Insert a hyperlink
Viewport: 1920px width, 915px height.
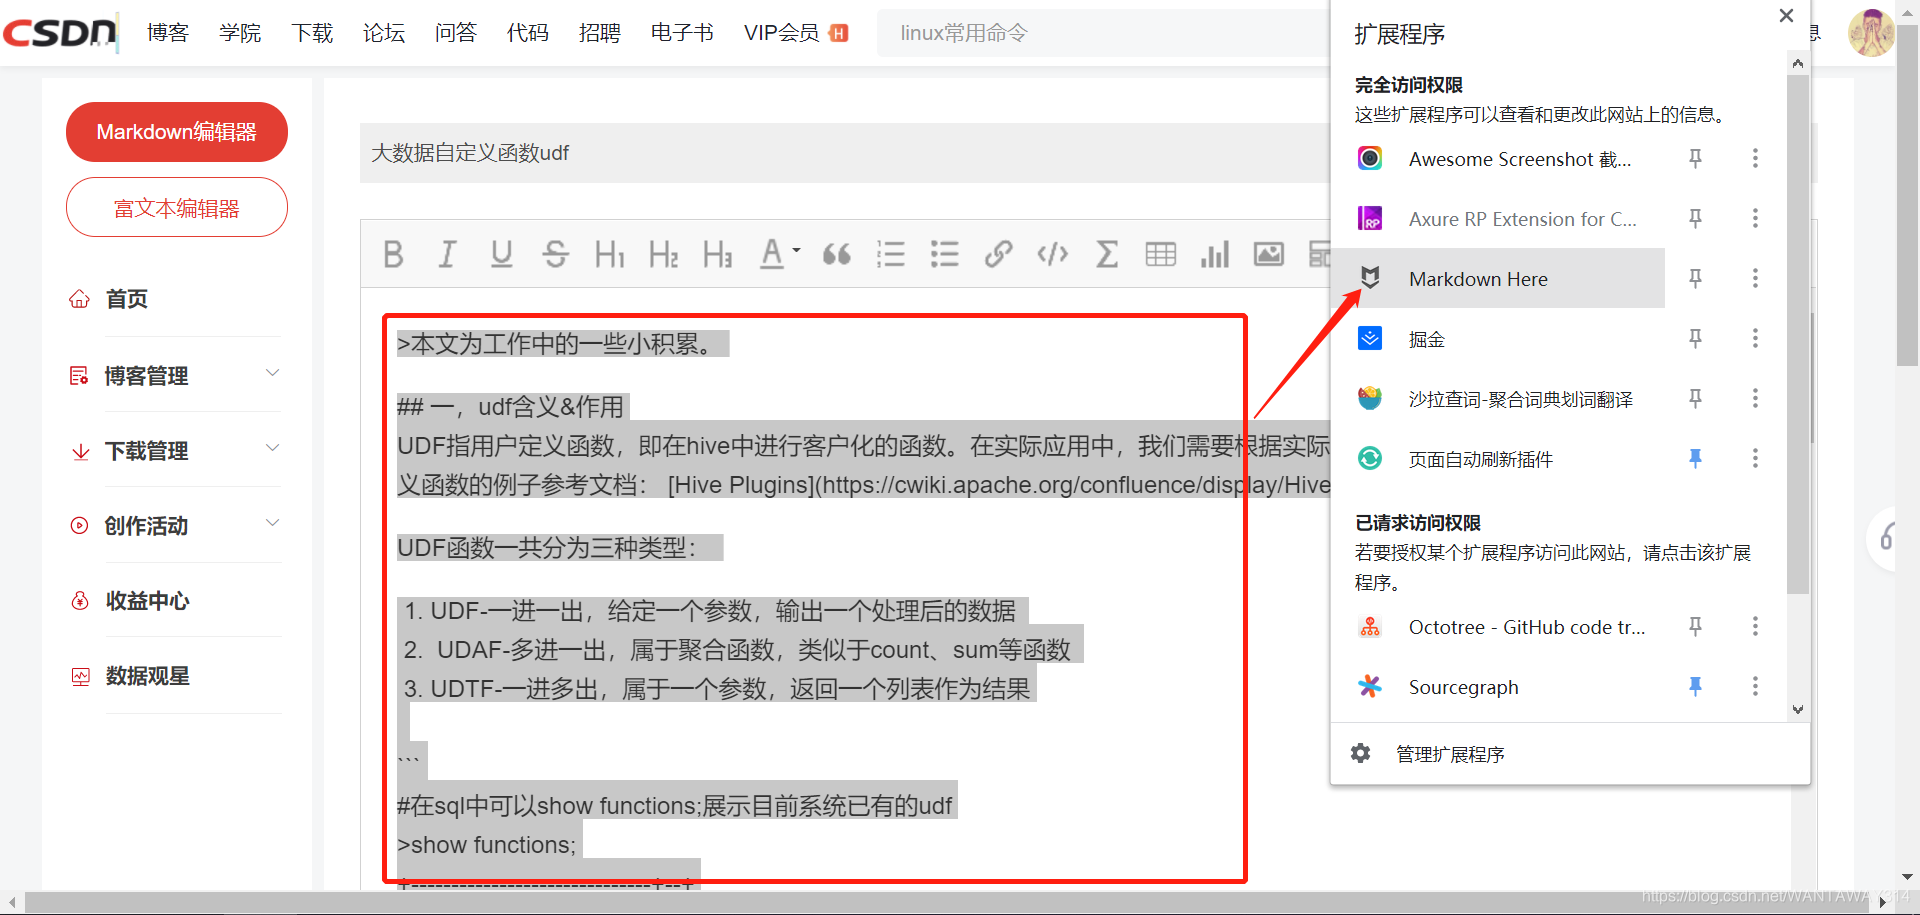point(999,254)
